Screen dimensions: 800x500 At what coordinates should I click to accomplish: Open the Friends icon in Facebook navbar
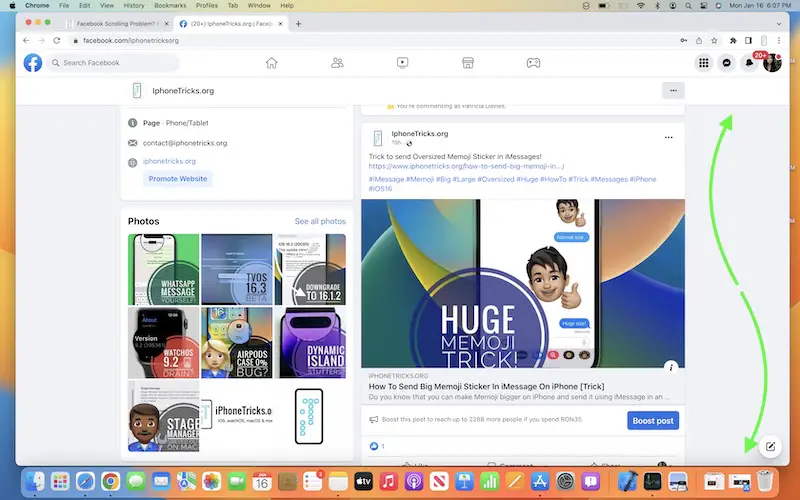coord(337,63)
